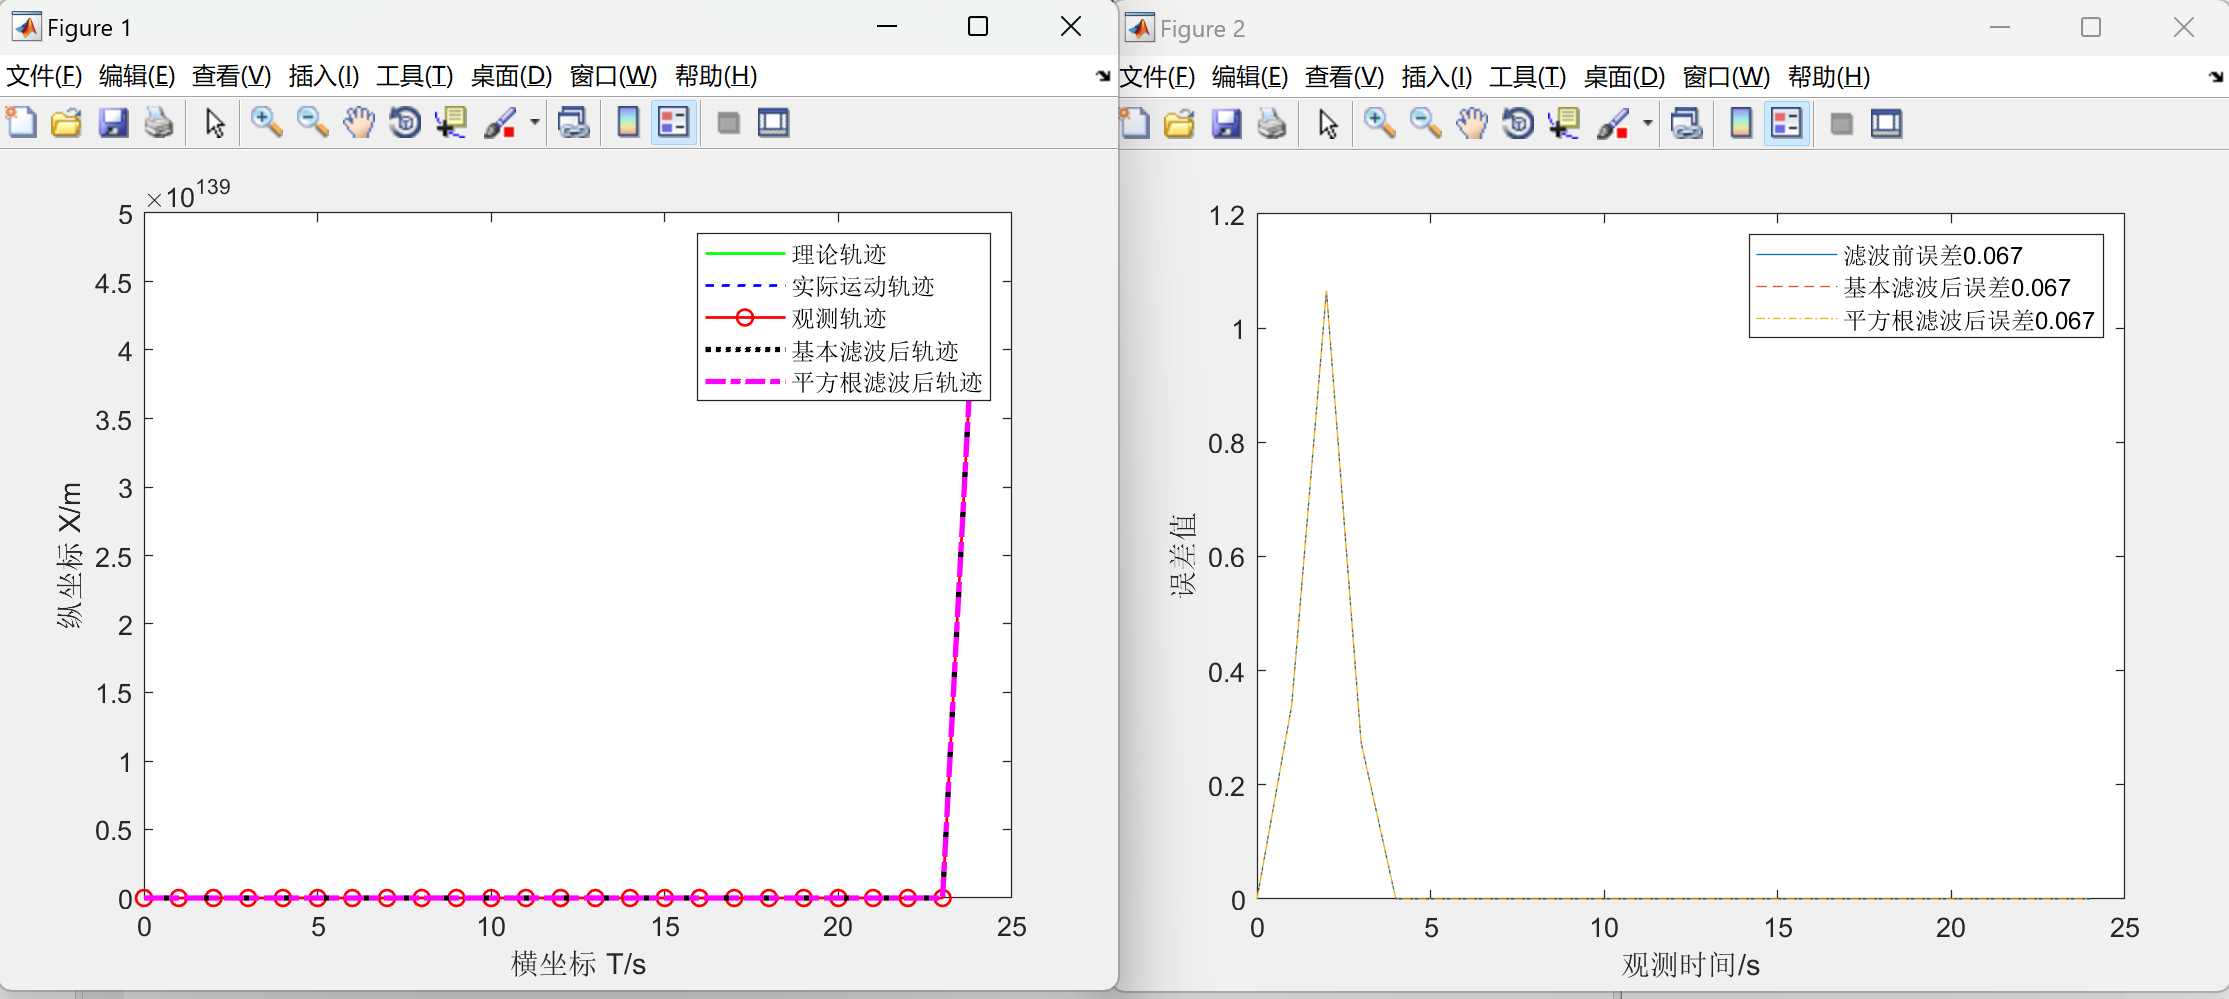This screenshot has width=2229, height=999.
Task: Expand Brush color dropdown in Figure 2
Action: [x=1648, y=124]
